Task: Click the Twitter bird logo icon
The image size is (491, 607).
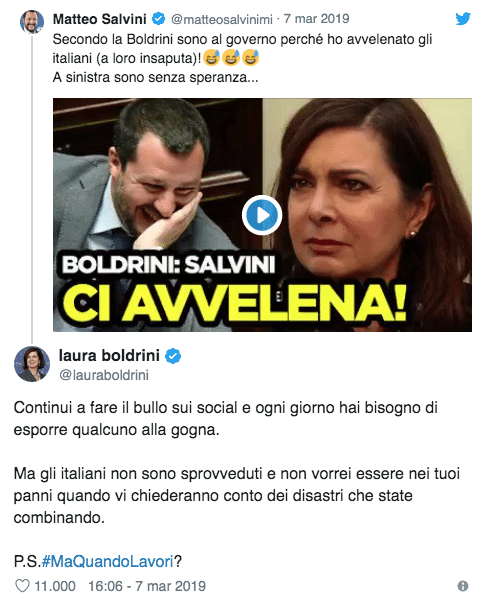Action: click(463, 19)
